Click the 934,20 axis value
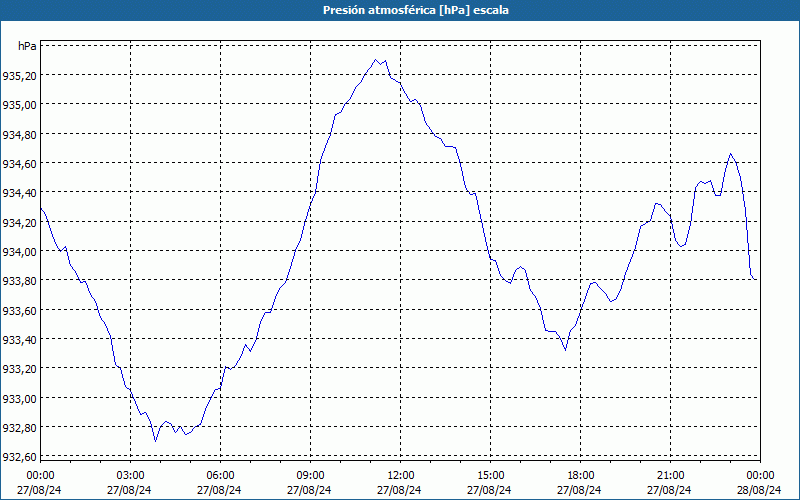Screen dimensions: 800x500 (20, 222)
